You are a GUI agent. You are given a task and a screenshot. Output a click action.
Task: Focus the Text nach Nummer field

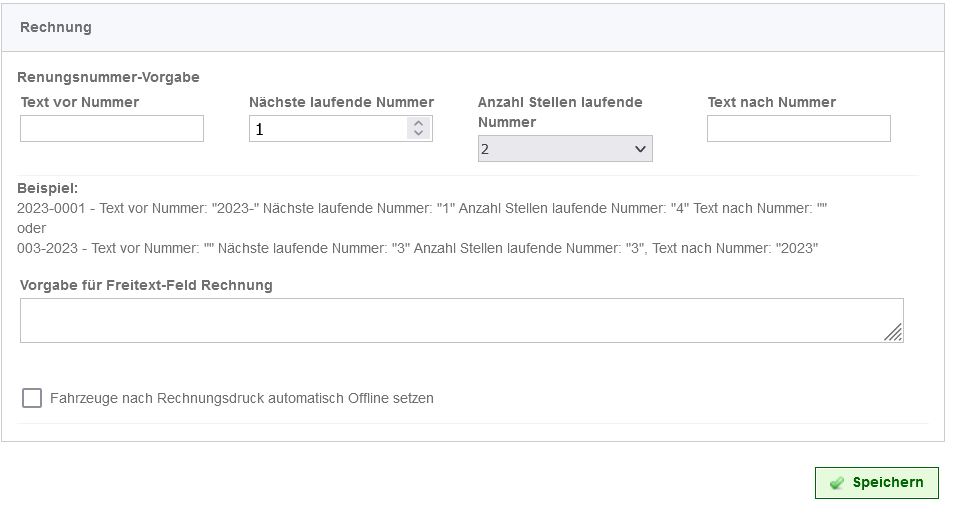point(799,128)
